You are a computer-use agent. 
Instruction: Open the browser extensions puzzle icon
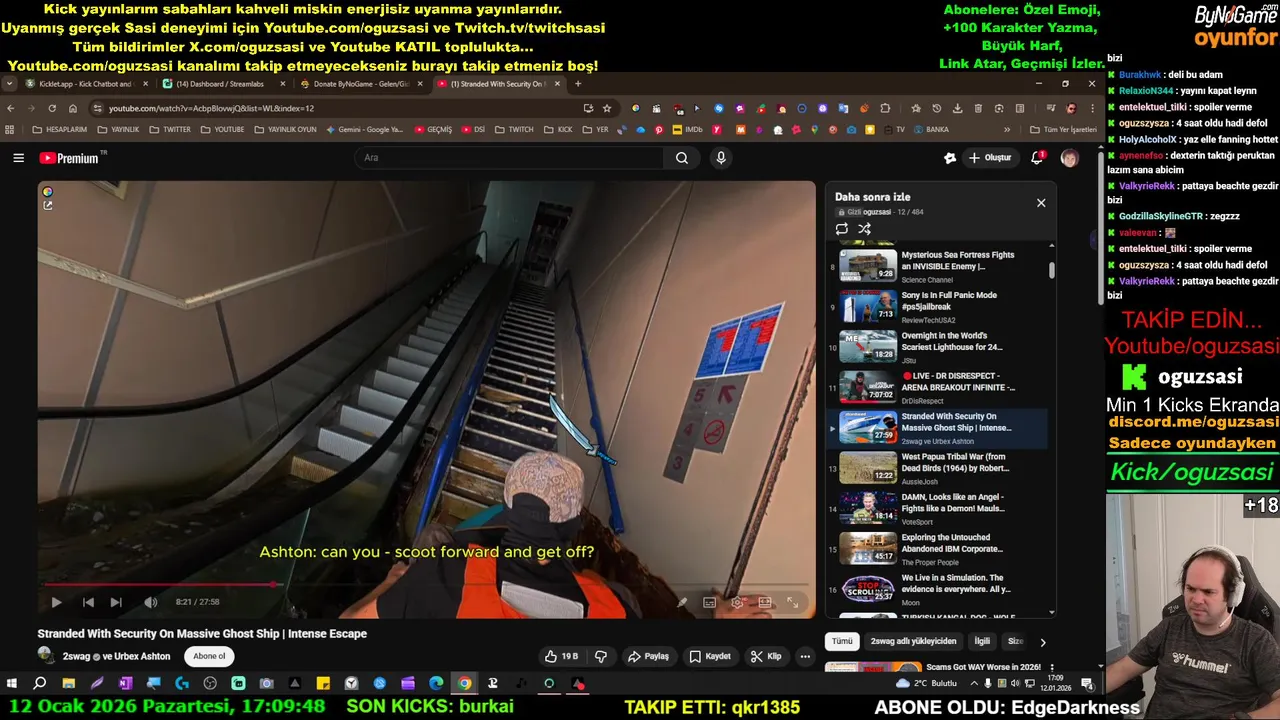tap(885, 108)
